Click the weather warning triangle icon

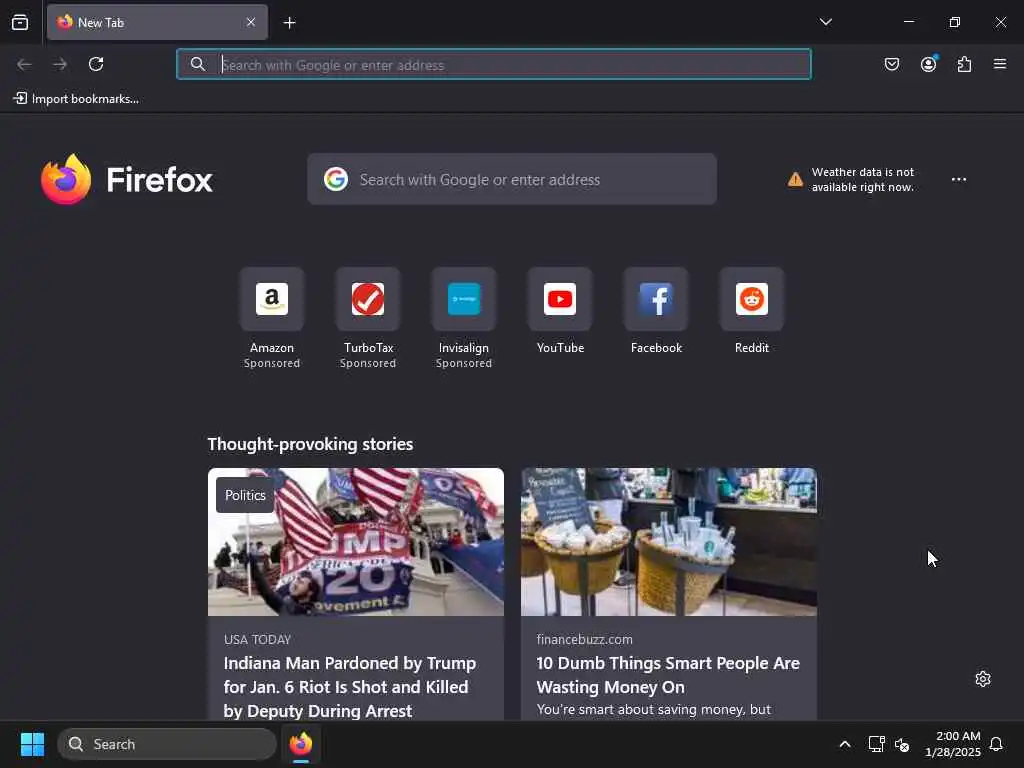[795, 179]
